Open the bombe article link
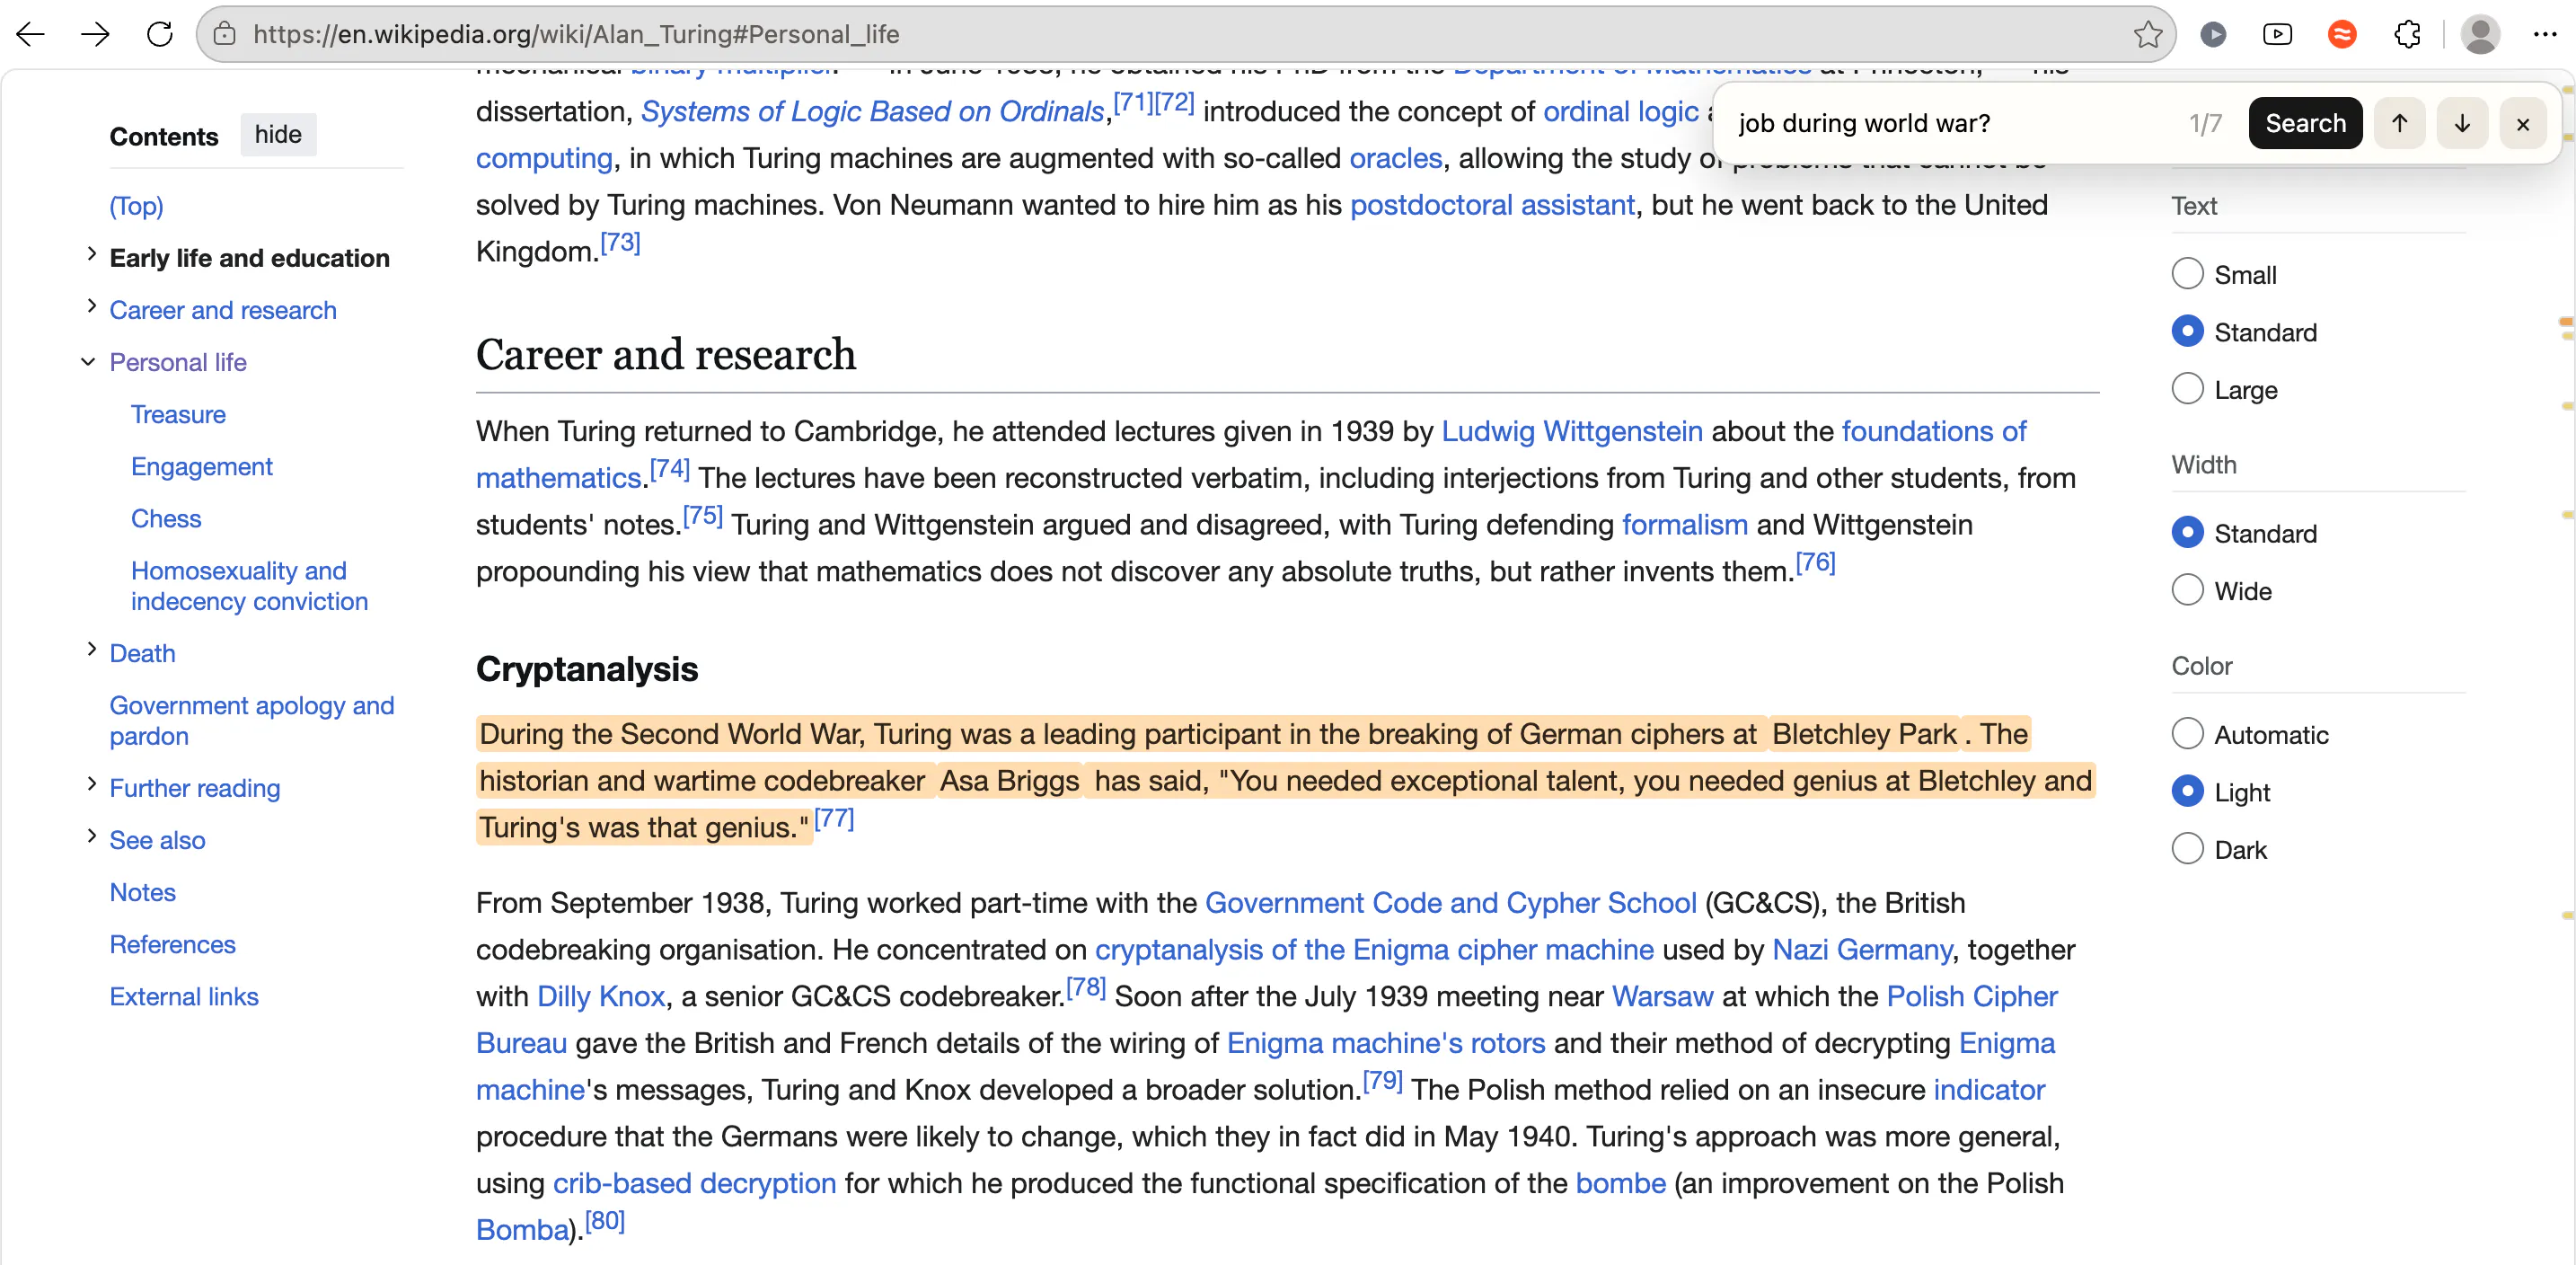This screenshot has height=1265, width=2576. pos(1621,1183)
